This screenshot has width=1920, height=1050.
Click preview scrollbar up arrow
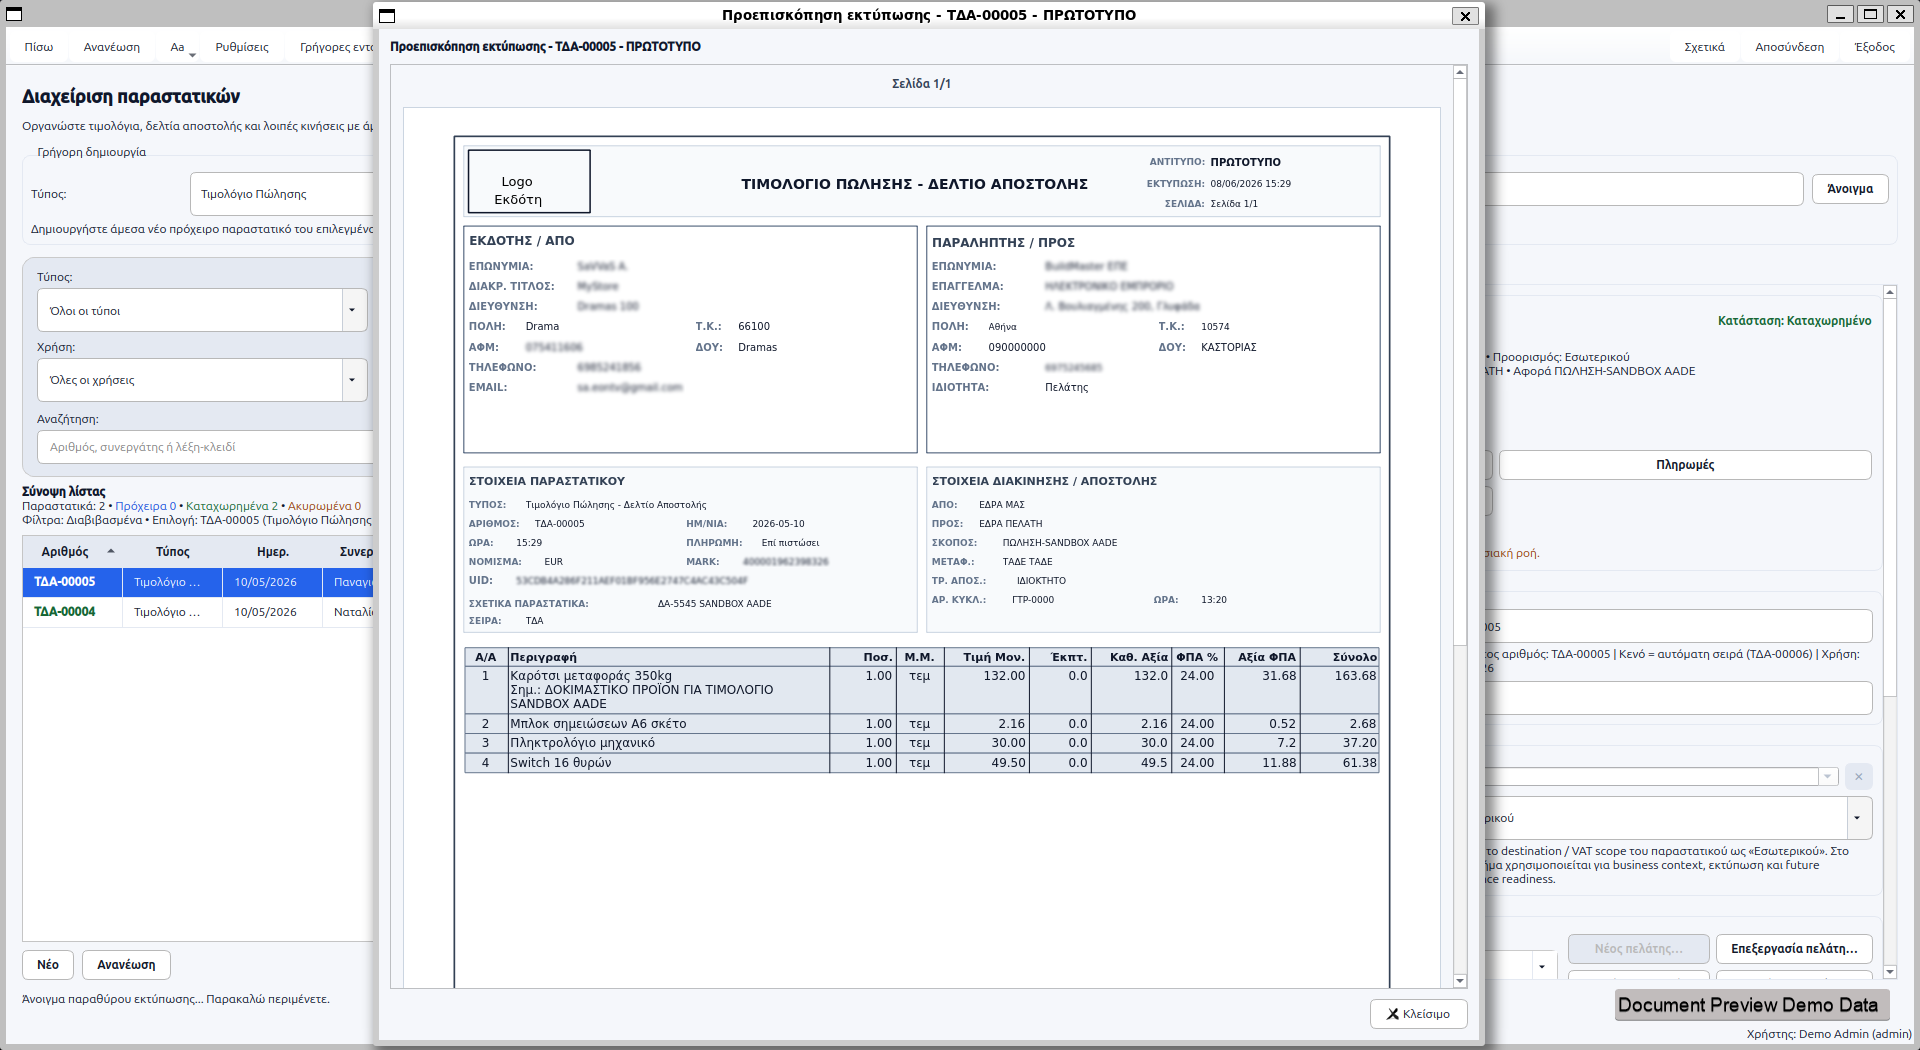point(1460,72)
